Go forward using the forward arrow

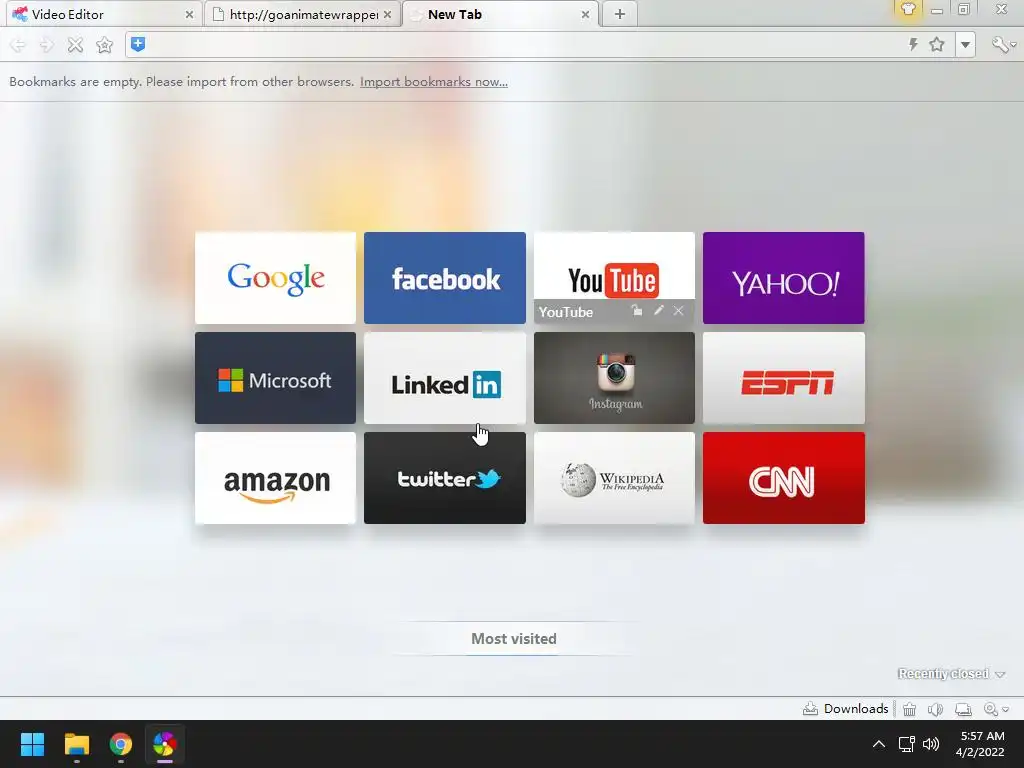pos(46,45)
